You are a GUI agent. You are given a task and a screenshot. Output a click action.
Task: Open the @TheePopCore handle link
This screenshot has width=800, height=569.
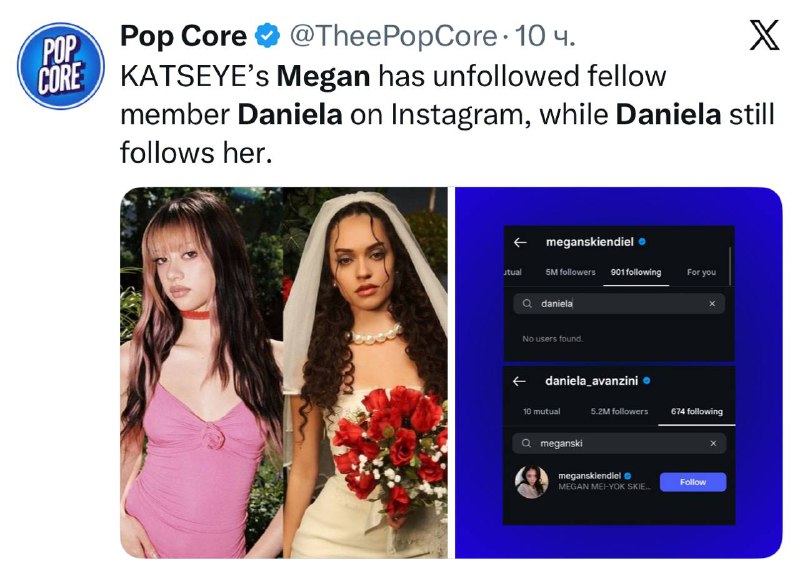392,37
